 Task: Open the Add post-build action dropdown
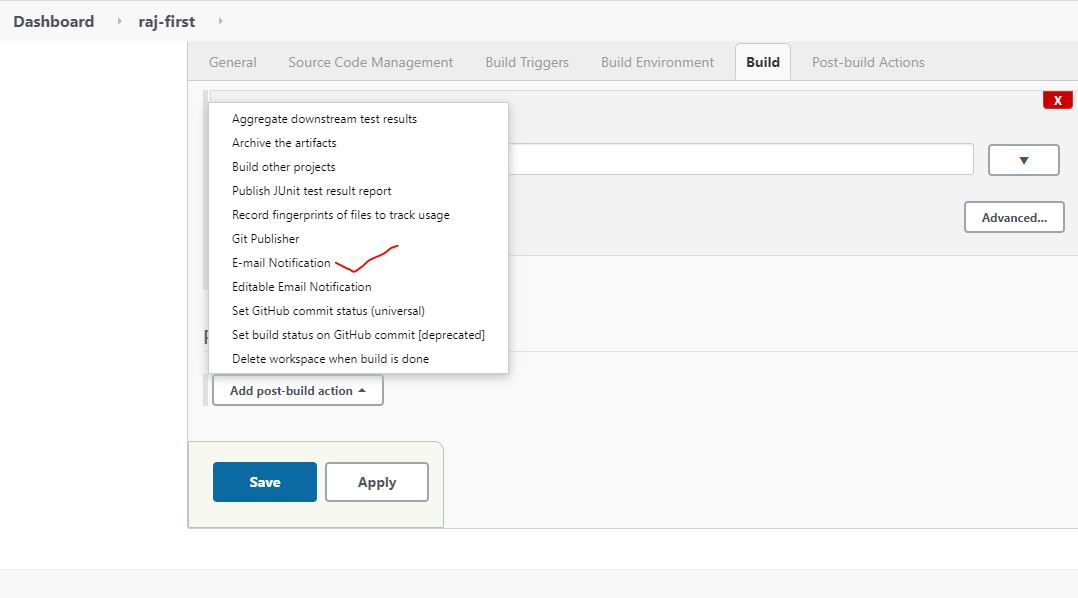click(297, 391)
